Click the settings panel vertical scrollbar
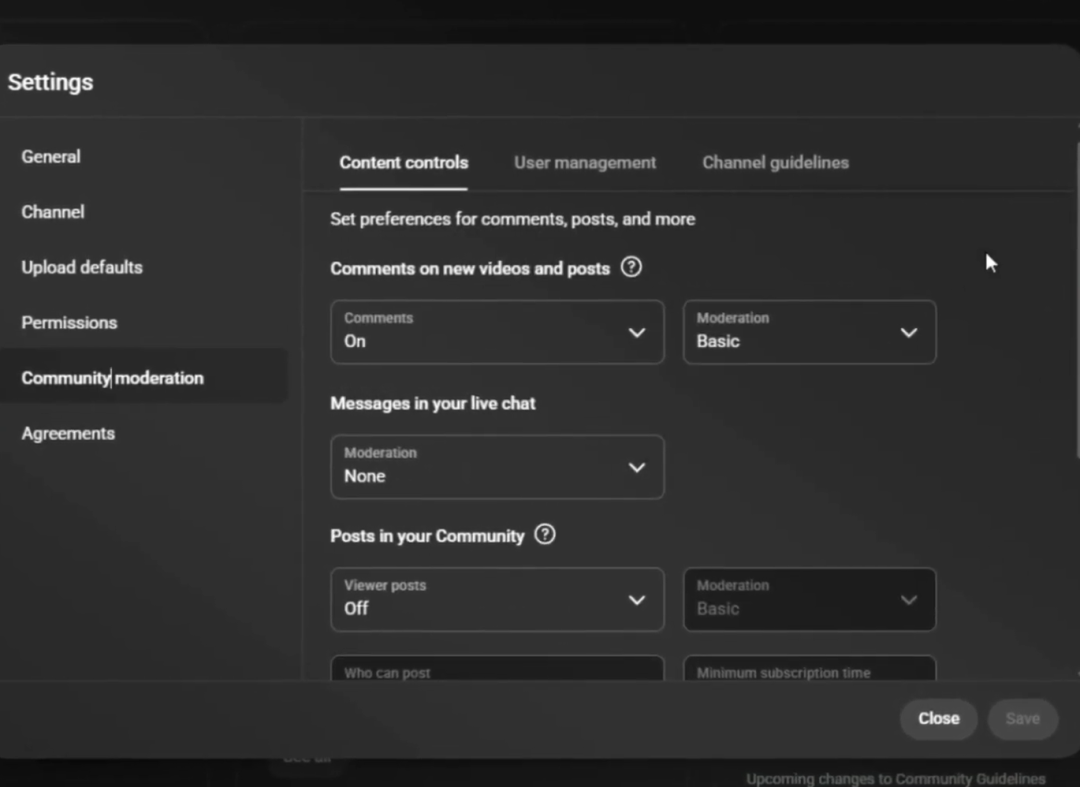Screen dimensions: 1080x787 1076,300
